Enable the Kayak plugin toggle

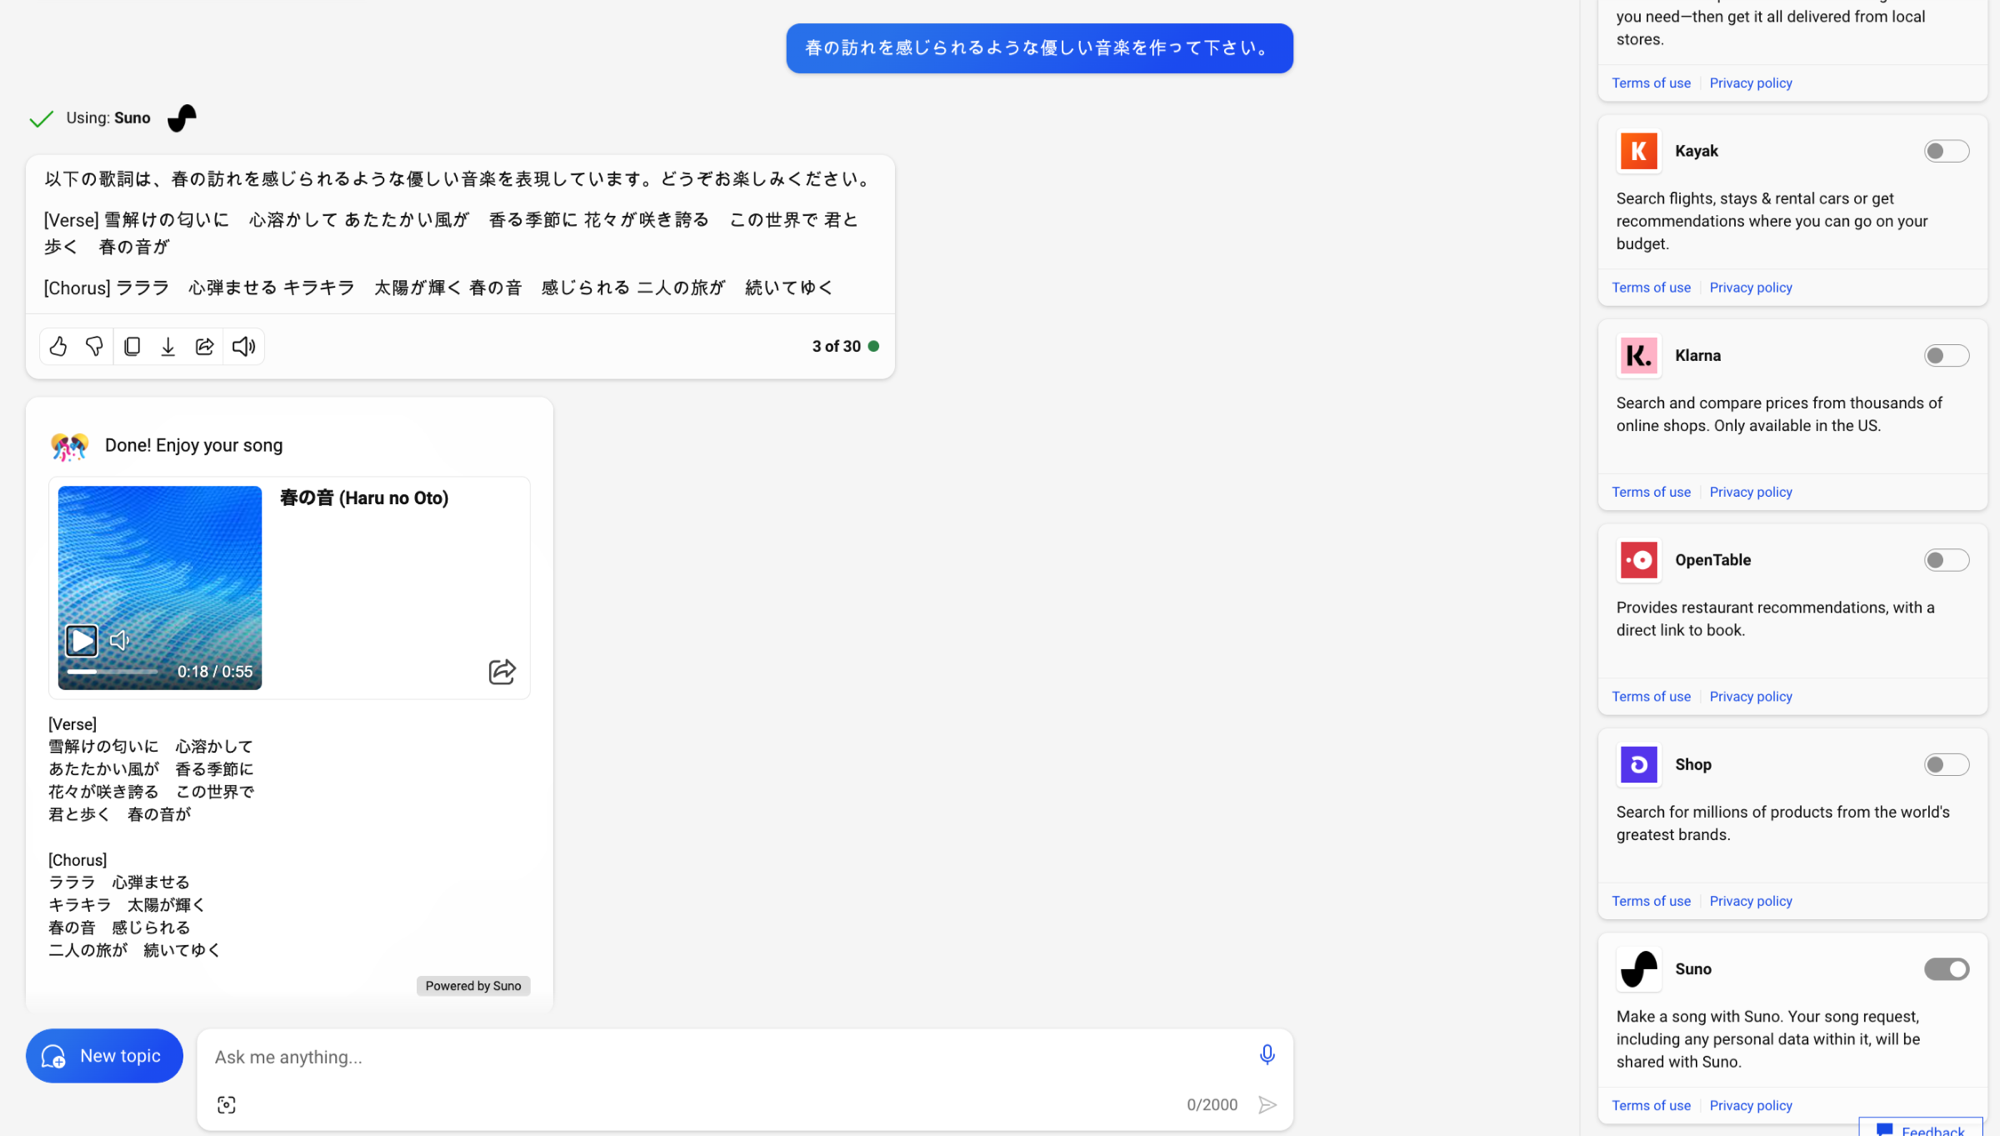pos(1946,151)
